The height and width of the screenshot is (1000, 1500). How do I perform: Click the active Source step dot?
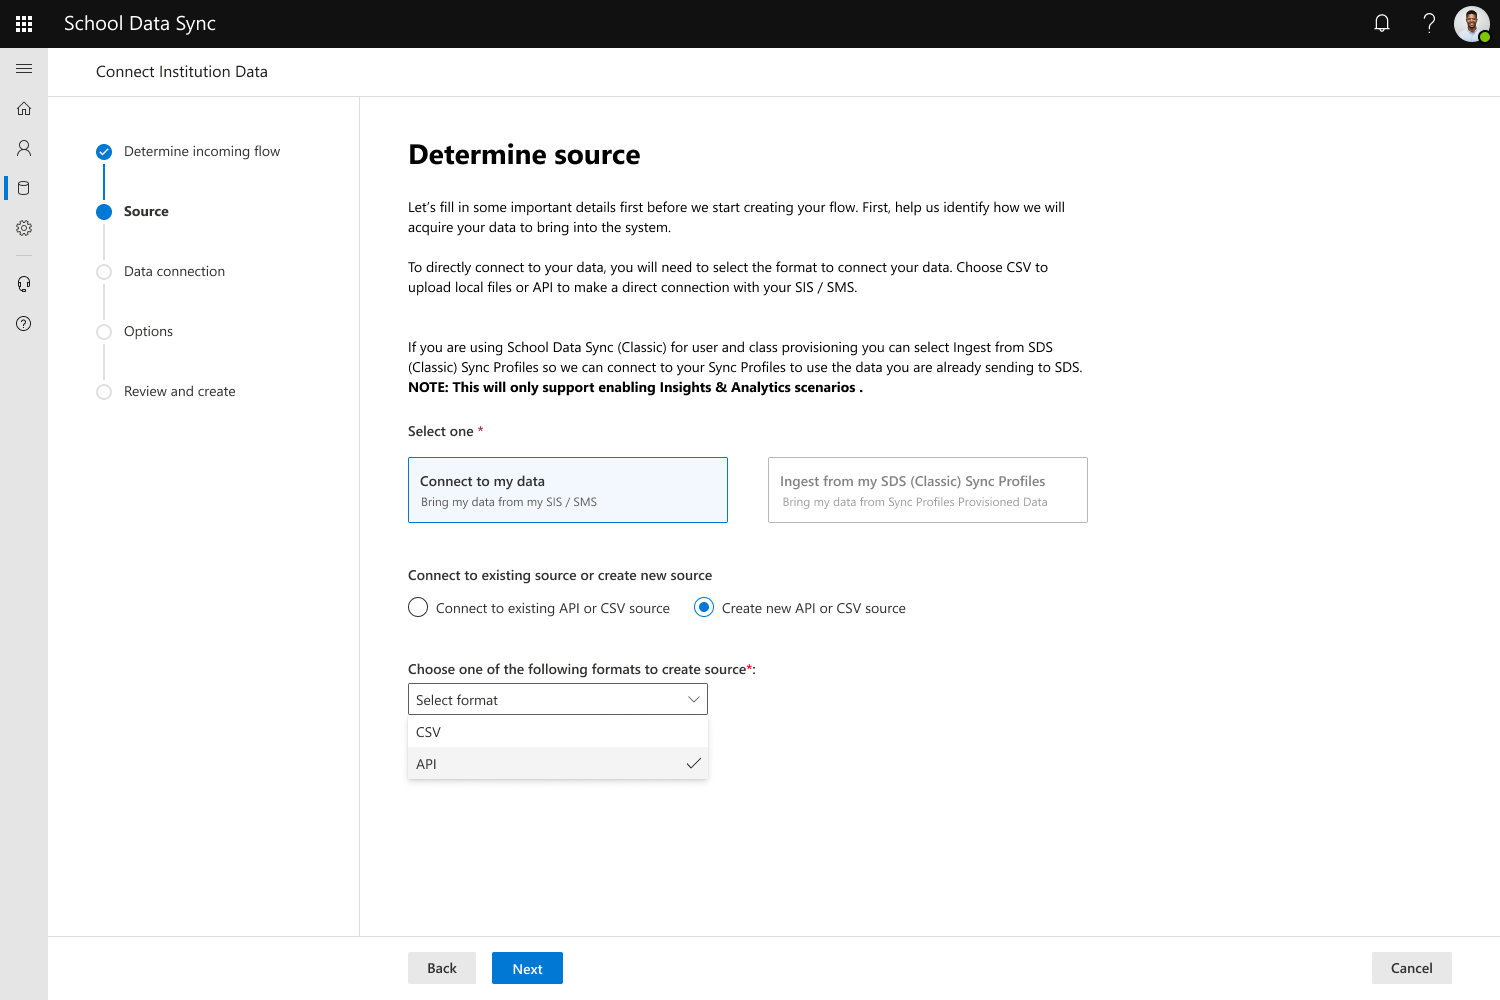point(104,212)
